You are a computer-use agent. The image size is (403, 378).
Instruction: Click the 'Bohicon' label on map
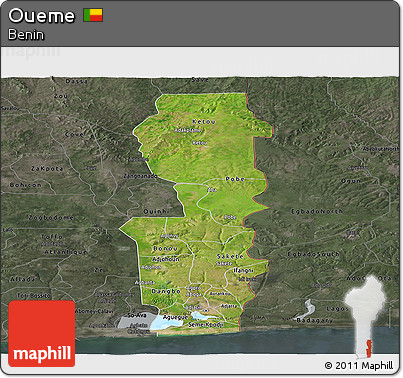[x=26, y=185]
